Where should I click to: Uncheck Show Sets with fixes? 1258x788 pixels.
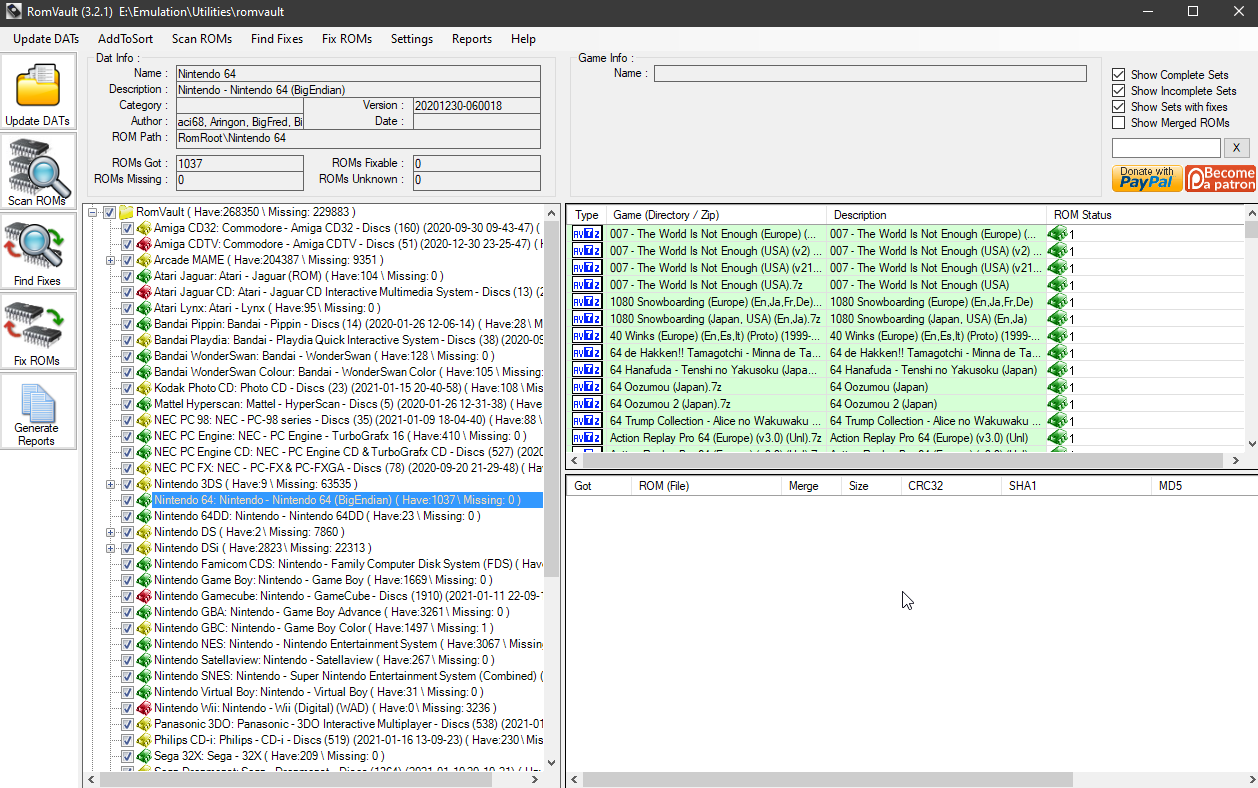[1119, 107]
